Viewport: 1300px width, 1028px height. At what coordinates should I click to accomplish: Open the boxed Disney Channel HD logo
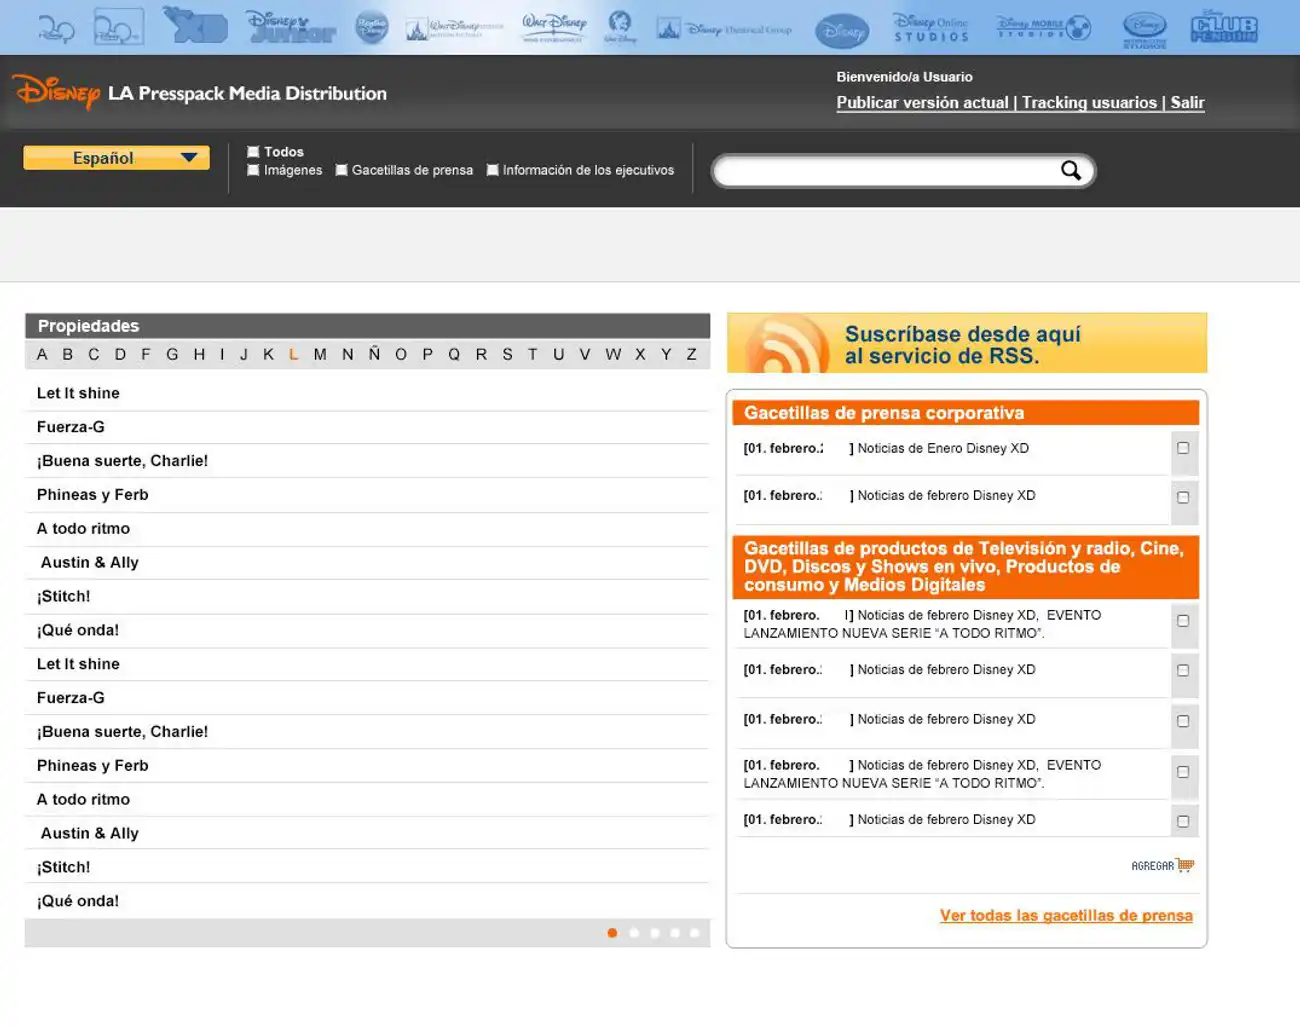118,27
